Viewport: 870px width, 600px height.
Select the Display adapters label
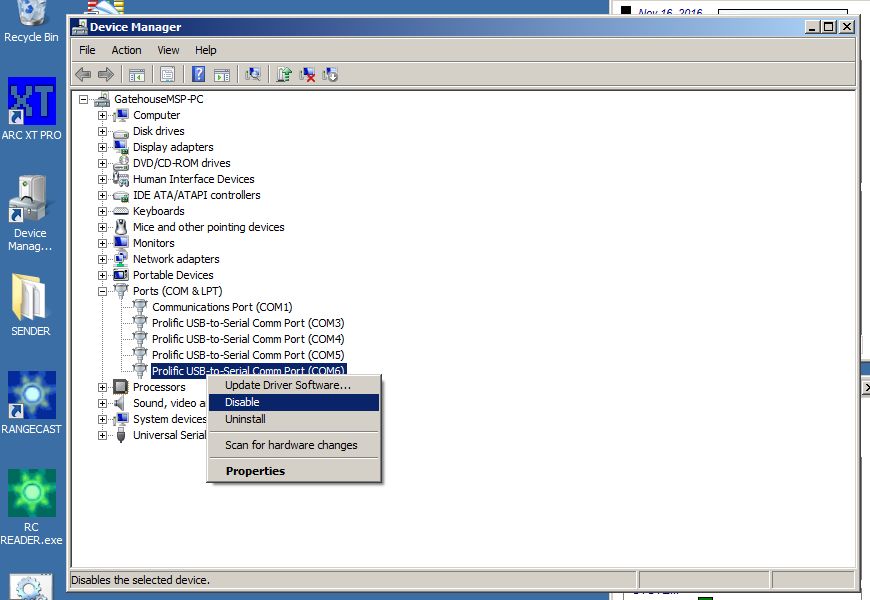tap(173, 147)
